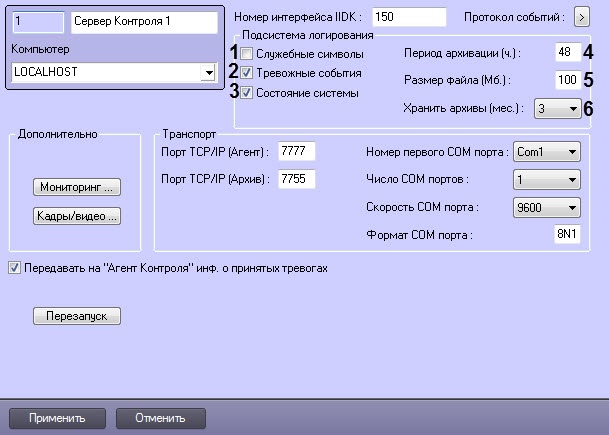Click the Номер интерфейса IIDK field
Screen dimensions: 609x435
(408, 18)
